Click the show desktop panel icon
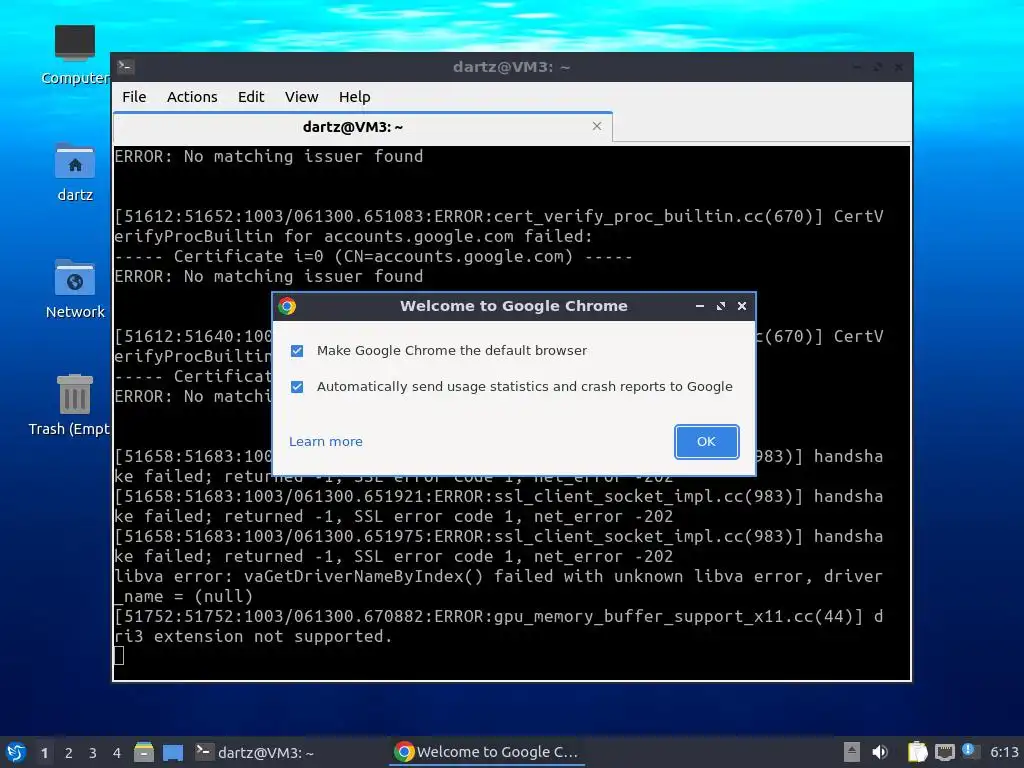The image size is (1024, 768). pos(173,752)
